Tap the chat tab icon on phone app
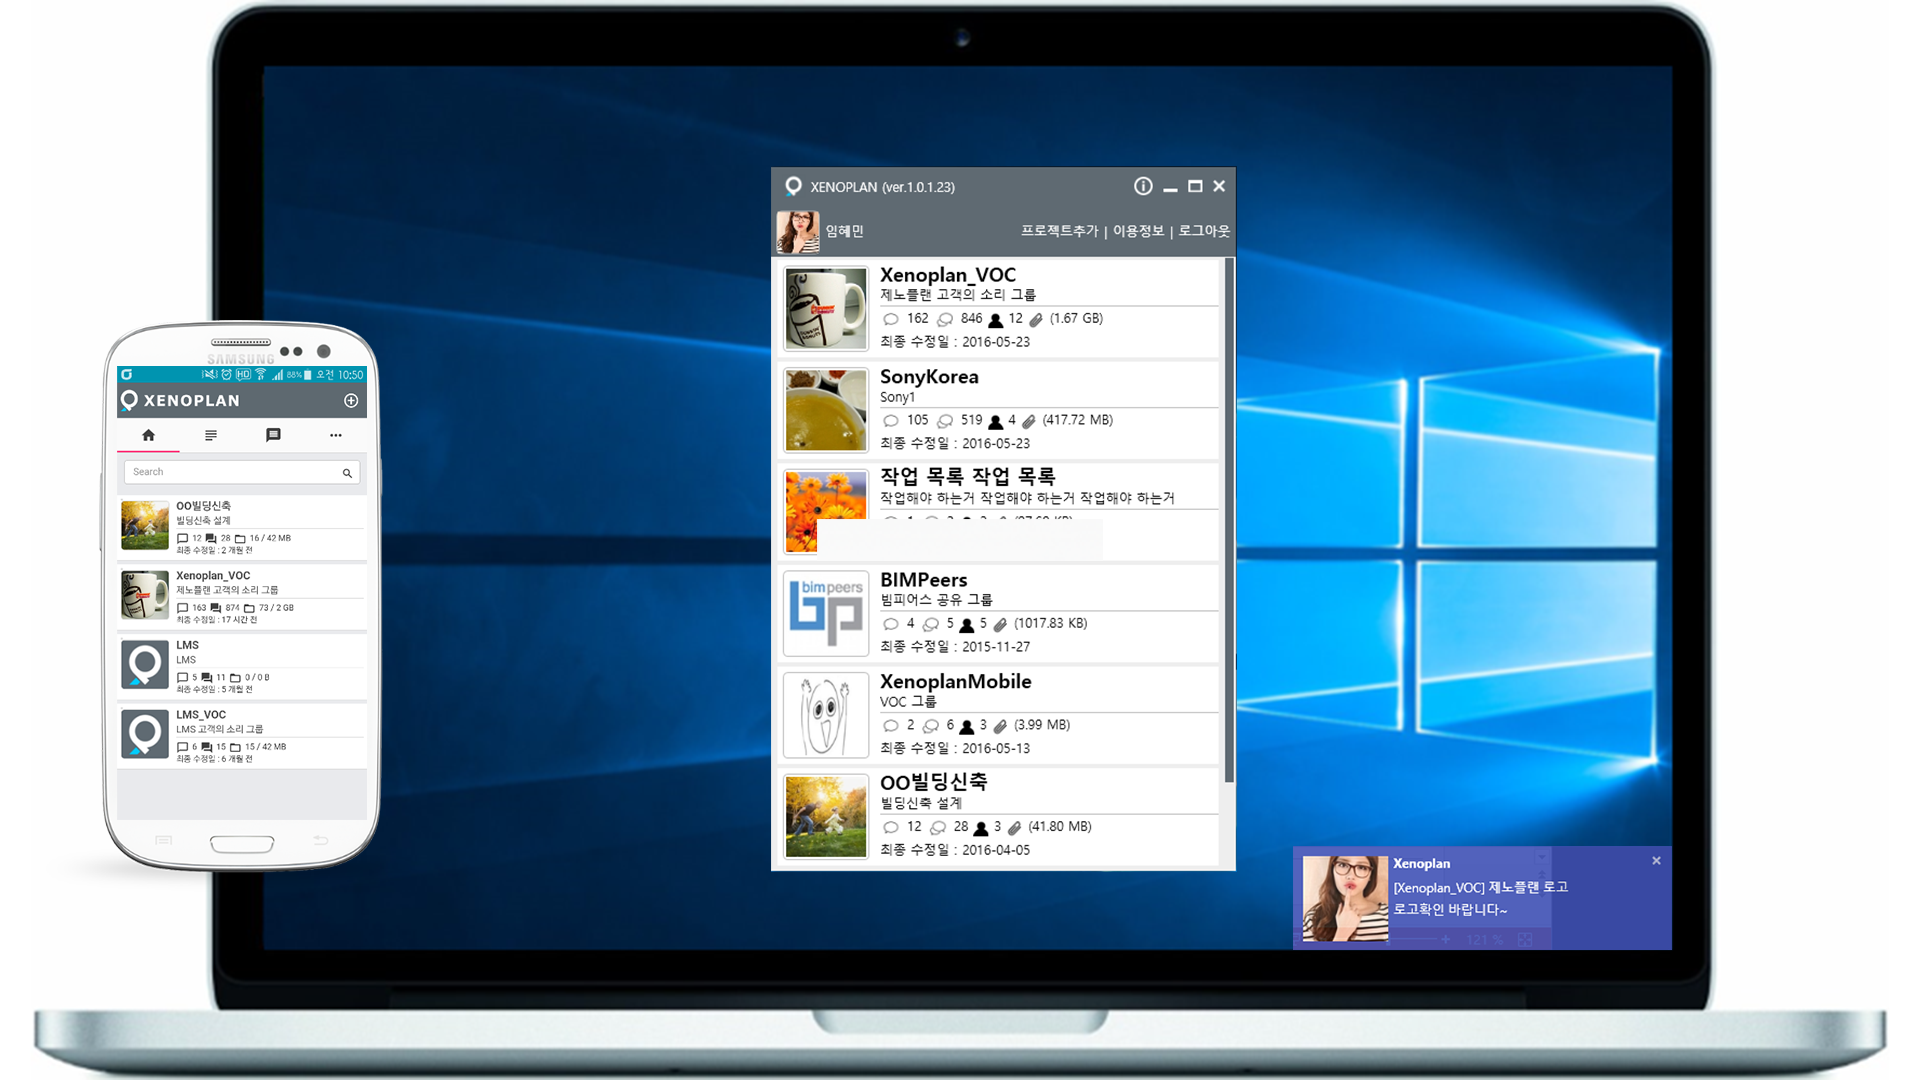Screen dimensions: 1920x1080 (x=273, y=435)
